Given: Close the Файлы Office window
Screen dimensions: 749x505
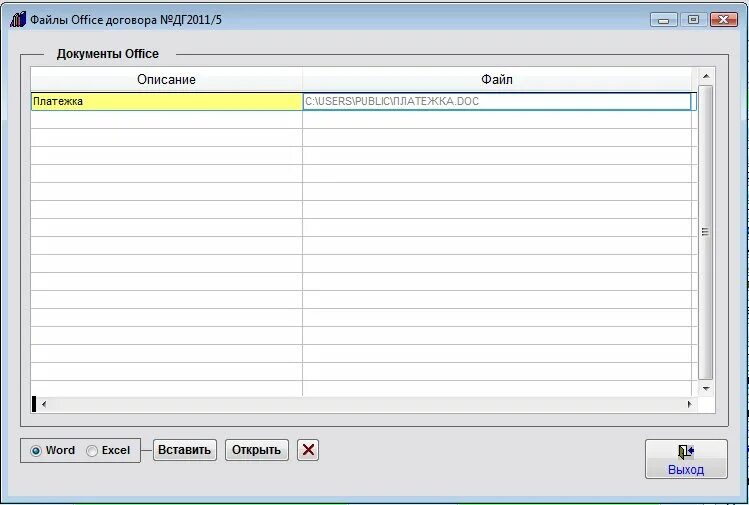Looking at the screenshot, I should click(x=724, y=20).
